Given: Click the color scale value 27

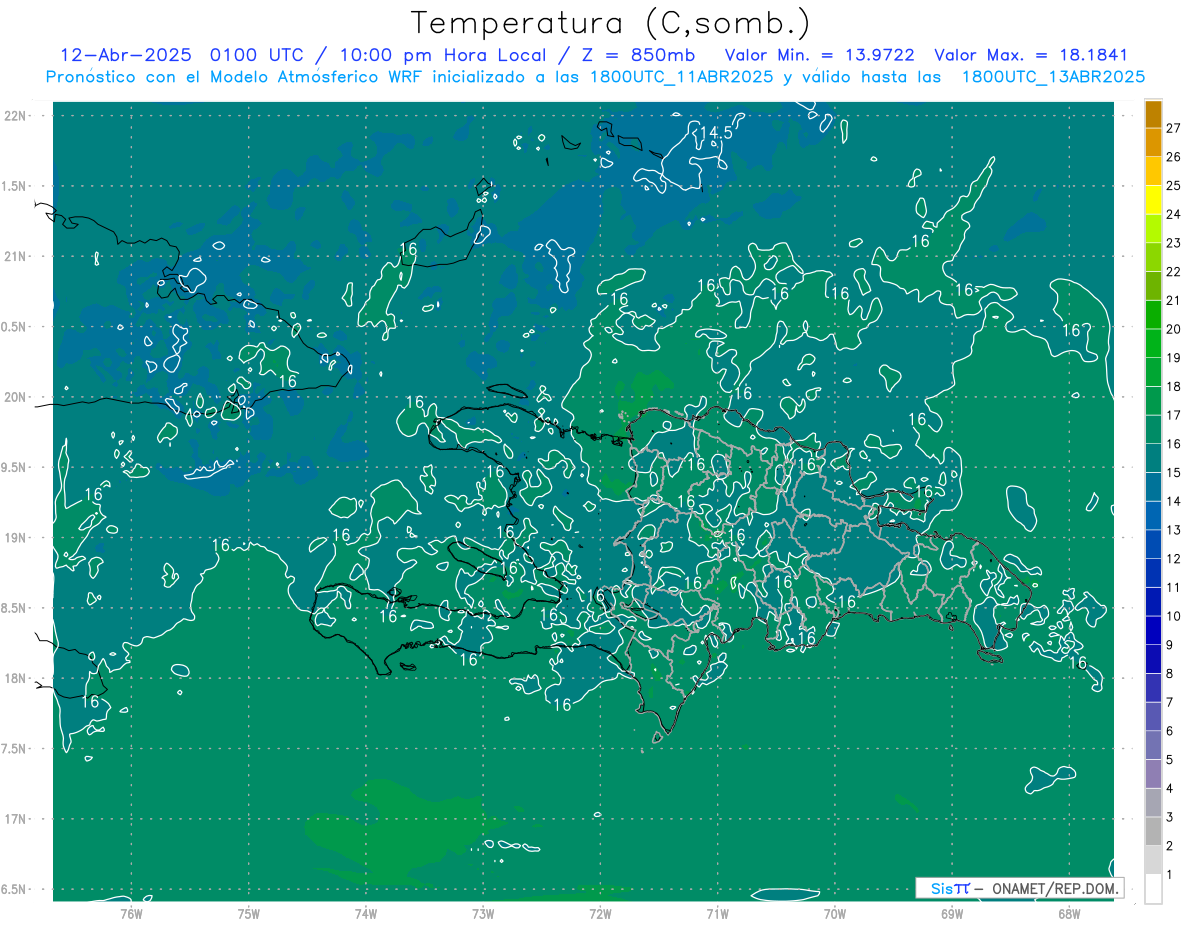Looking at the screenshot, I should coord(1174,128).
